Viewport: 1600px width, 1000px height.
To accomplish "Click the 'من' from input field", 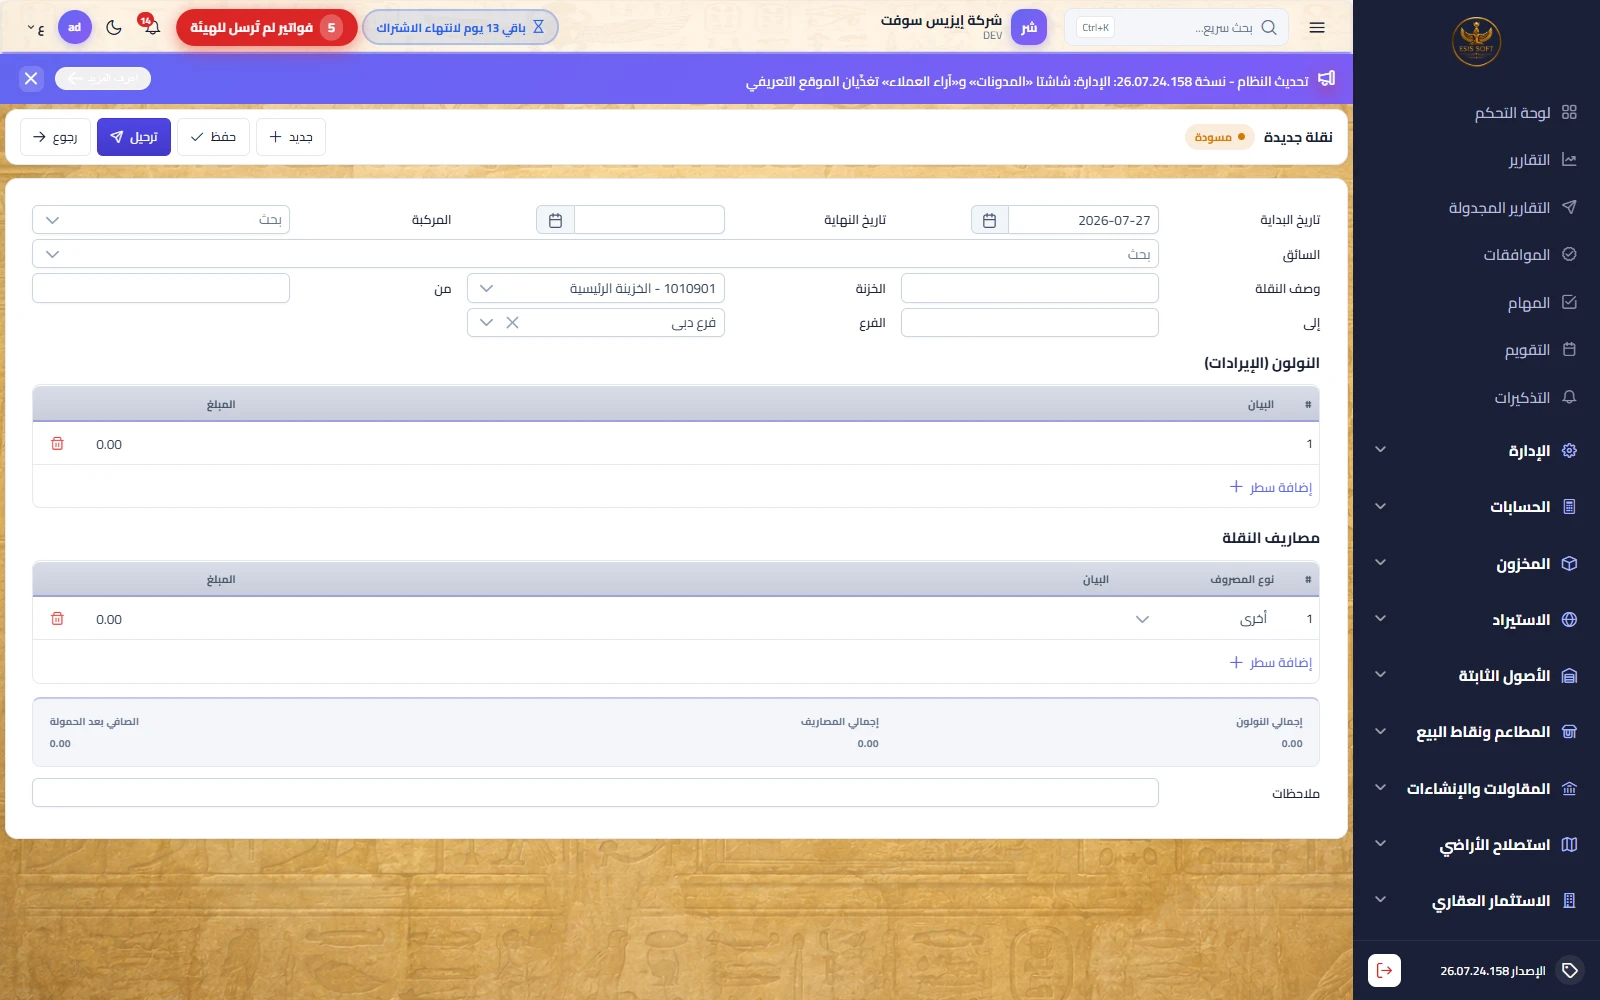I will tap(161, 288).
